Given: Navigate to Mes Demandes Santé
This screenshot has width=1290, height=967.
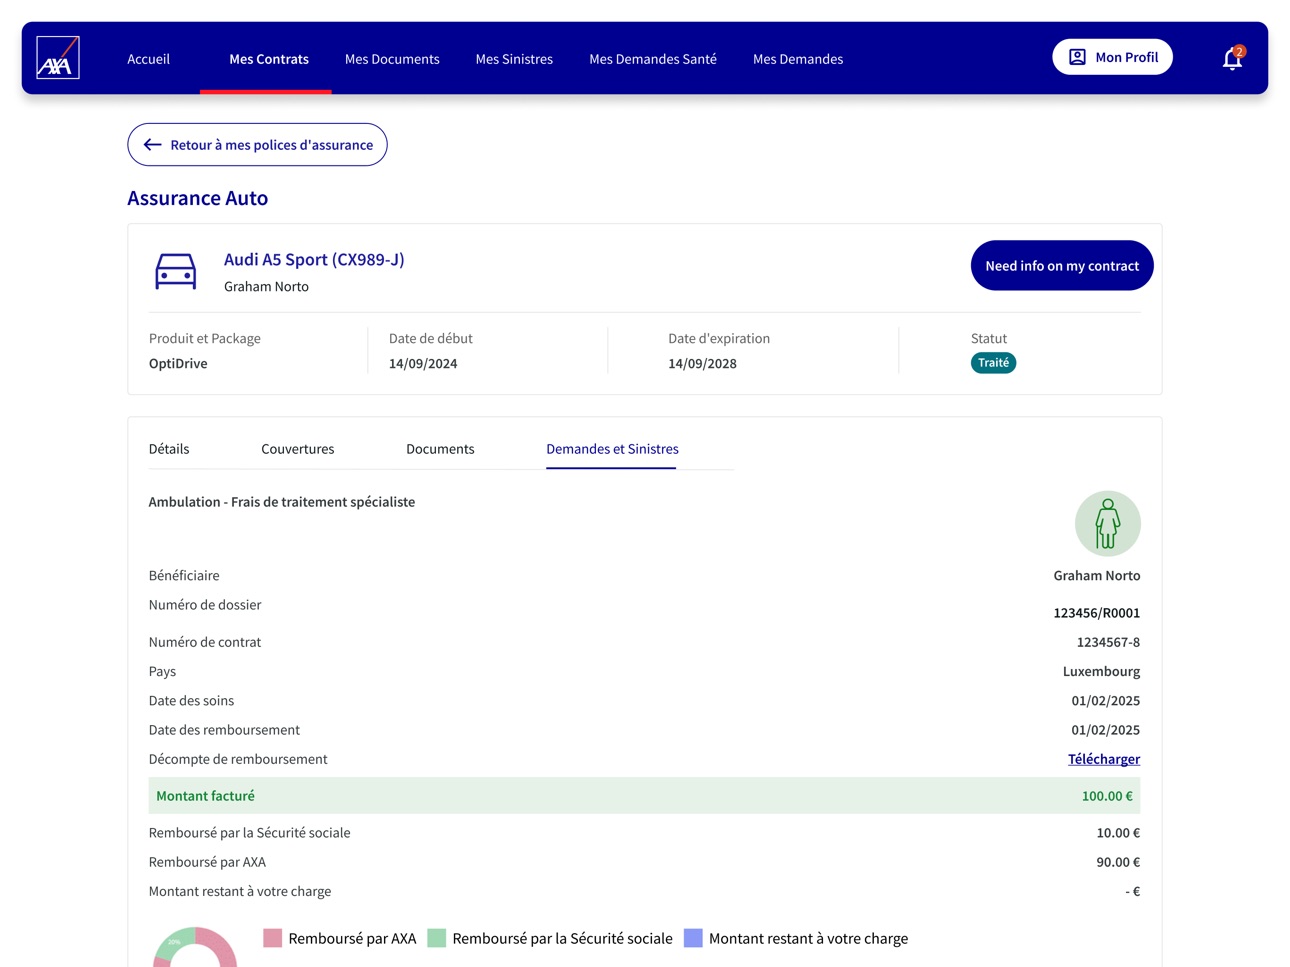Looking at the screenshot, I should (x=653, y=59).
